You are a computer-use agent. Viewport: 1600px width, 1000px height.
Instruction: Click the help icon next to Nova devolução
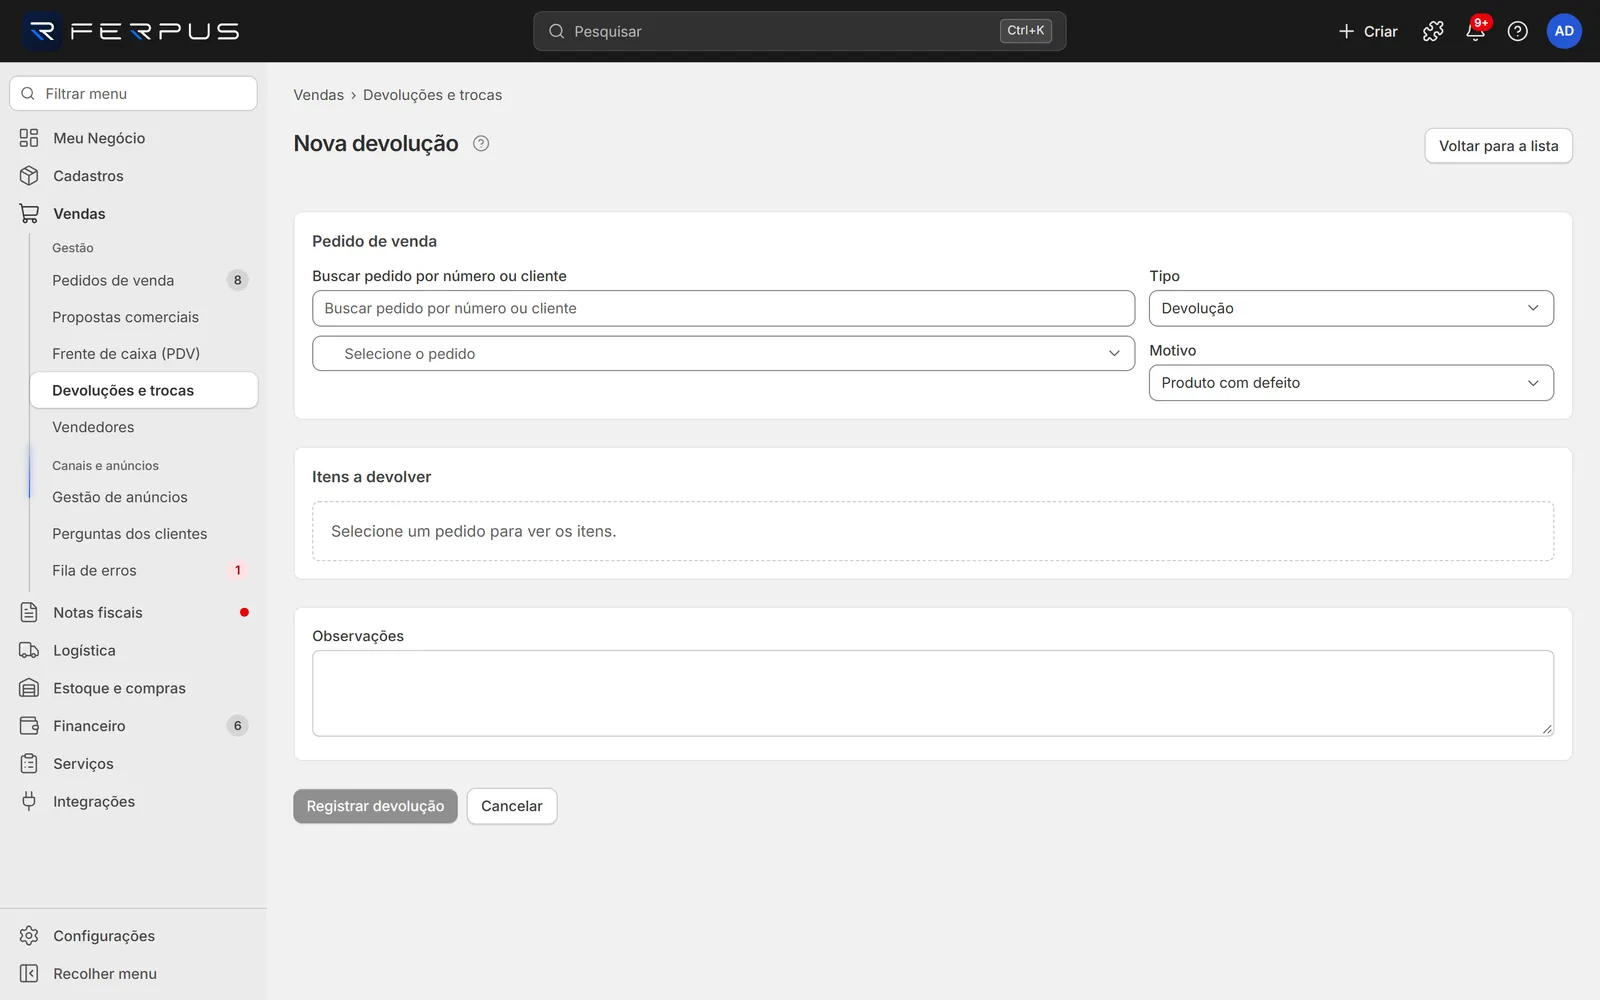tap(481, 143)
